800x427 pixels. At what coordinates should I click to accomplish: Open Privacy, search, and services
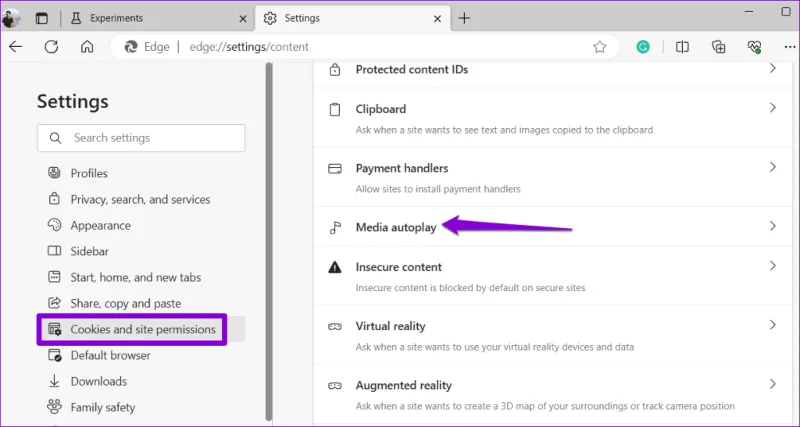(141, 199)
